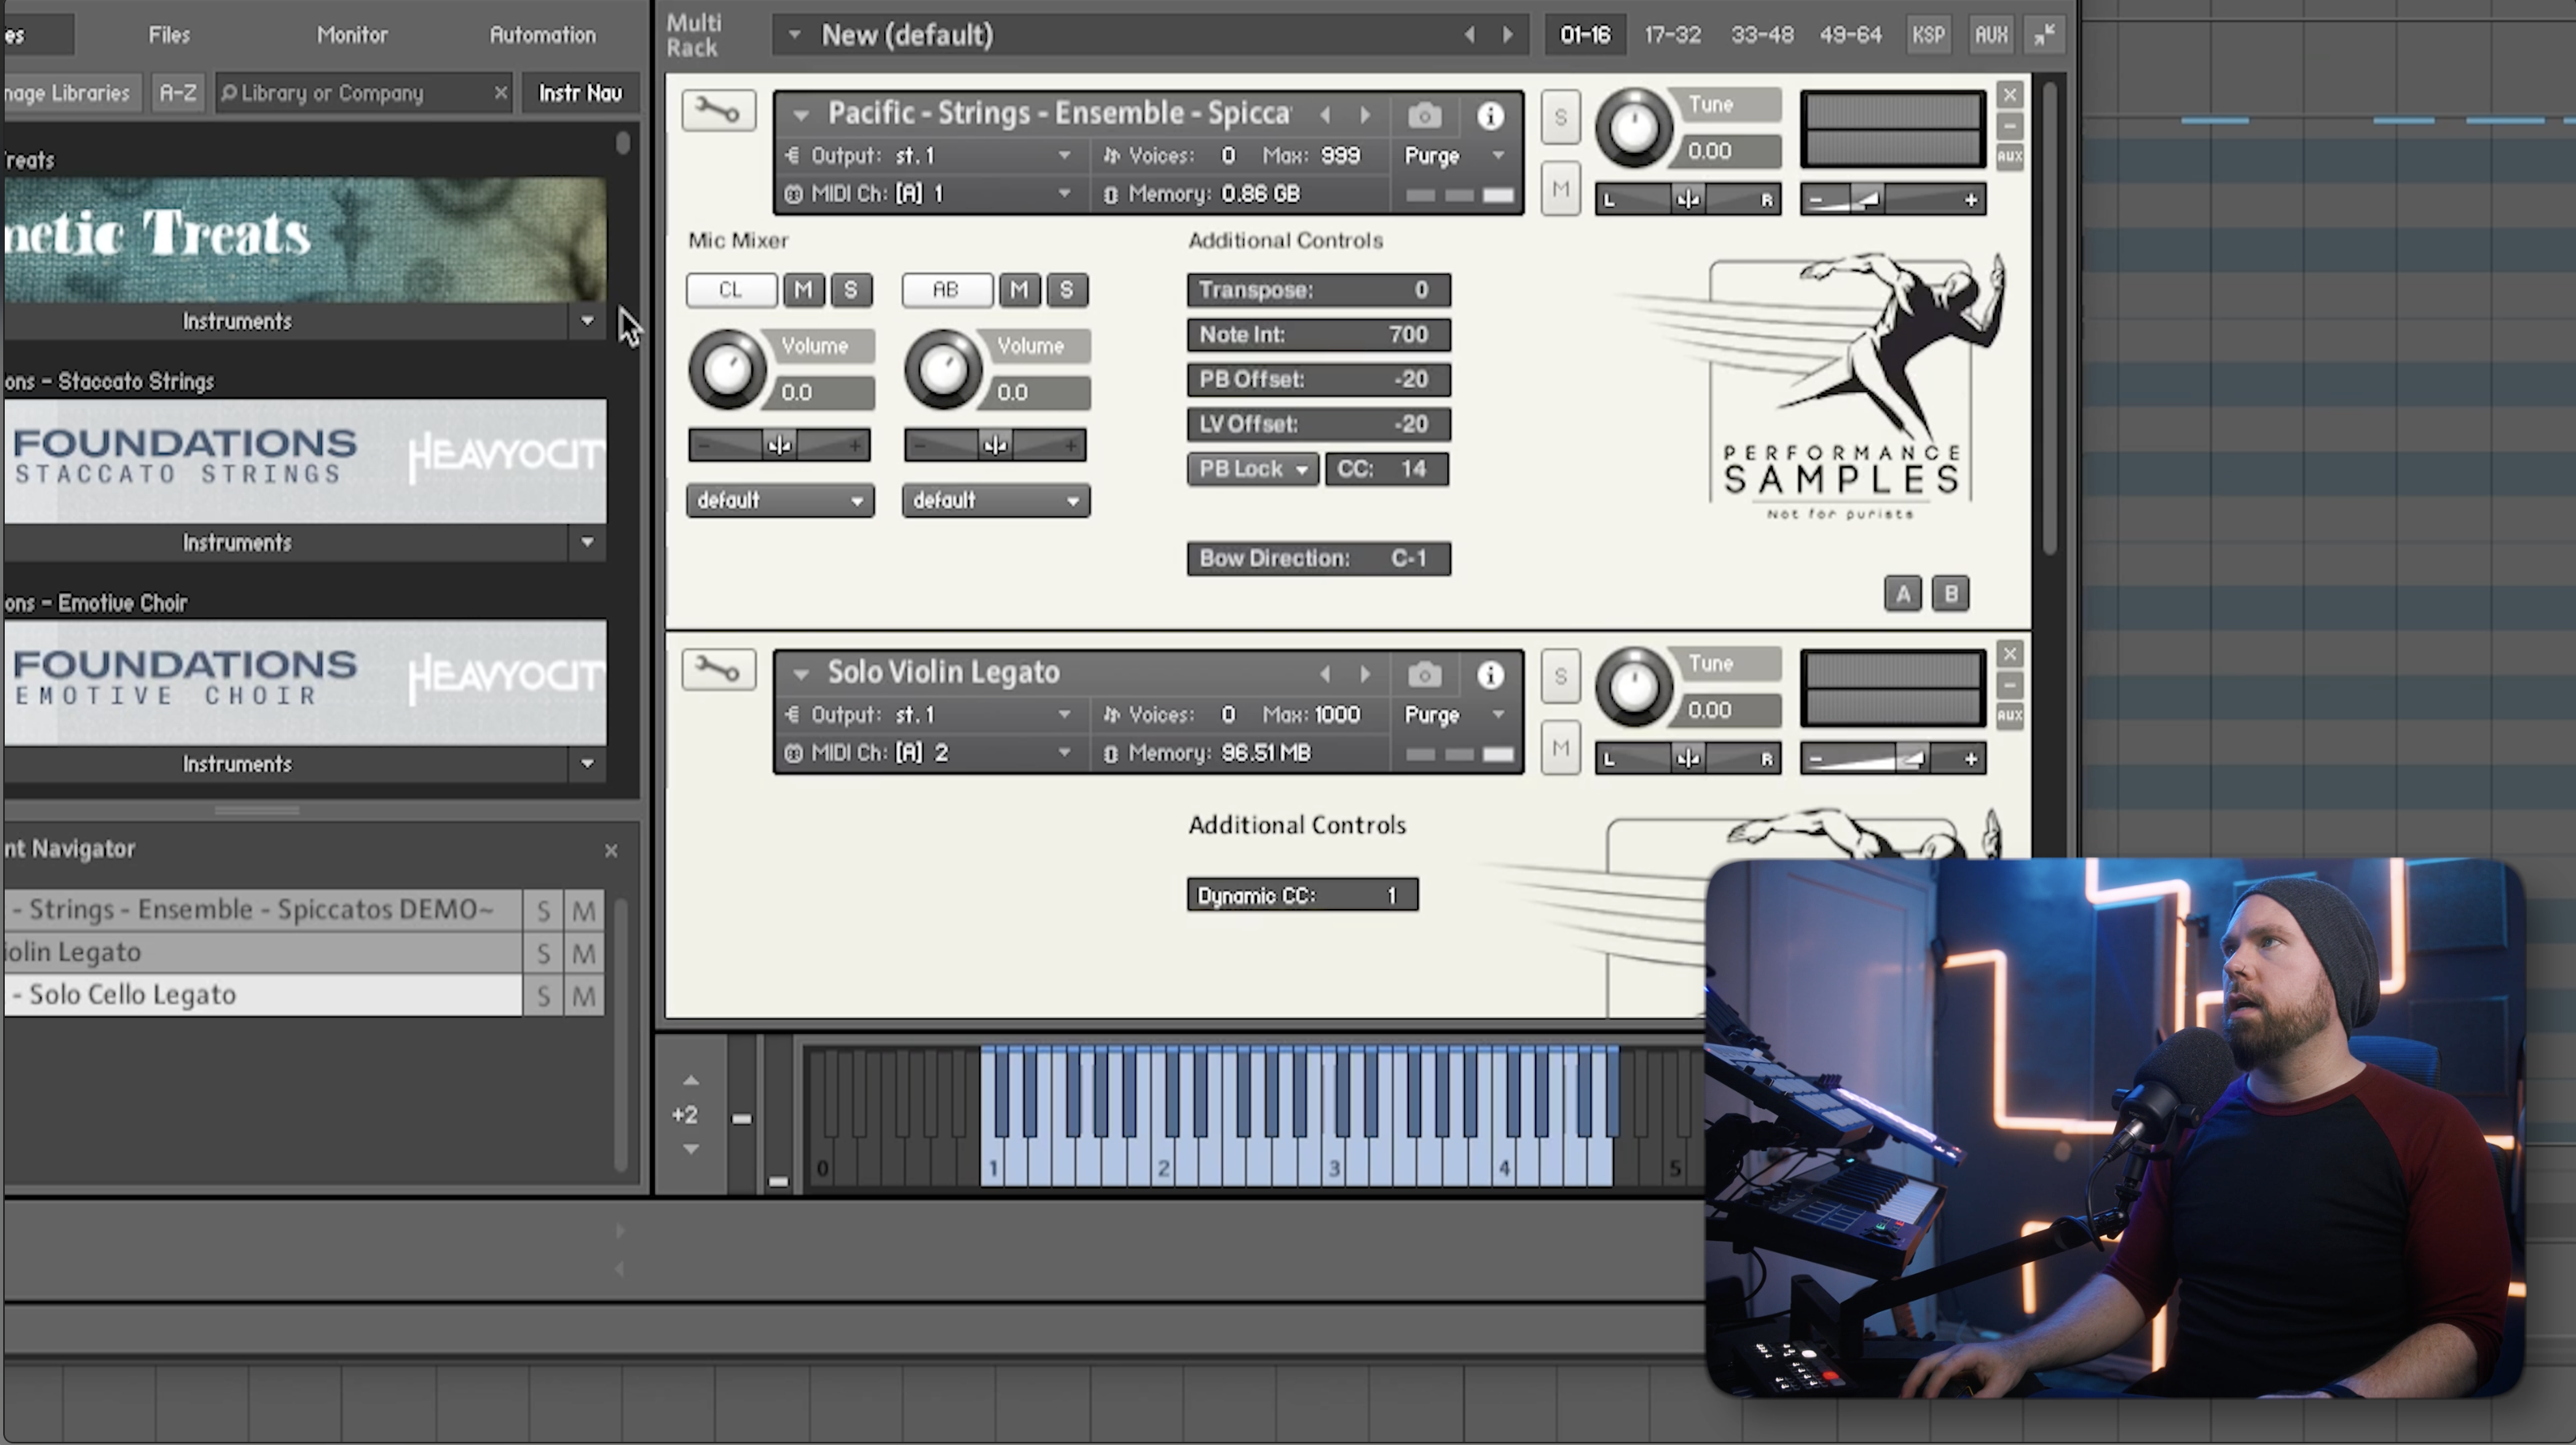Switch to the Automation tab
Screen dimensions: 2576x1445
pyautogui.click(x=542, y=35)
